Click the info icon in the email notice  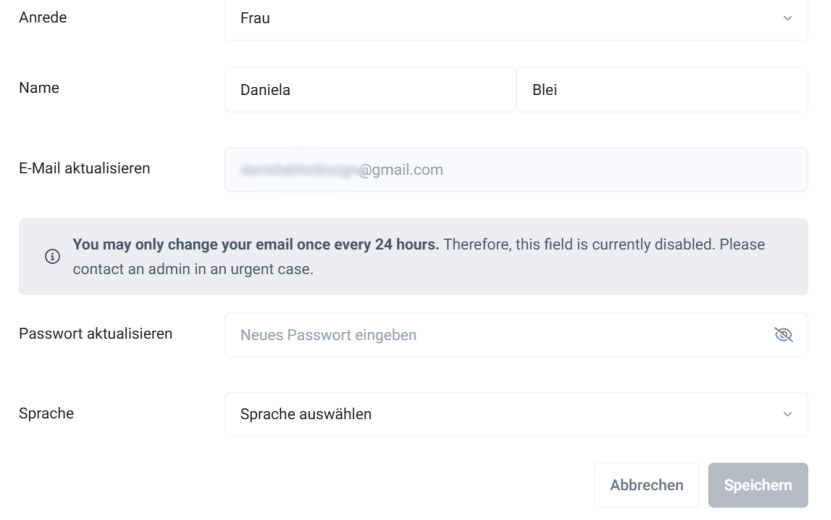click(52, 257)
